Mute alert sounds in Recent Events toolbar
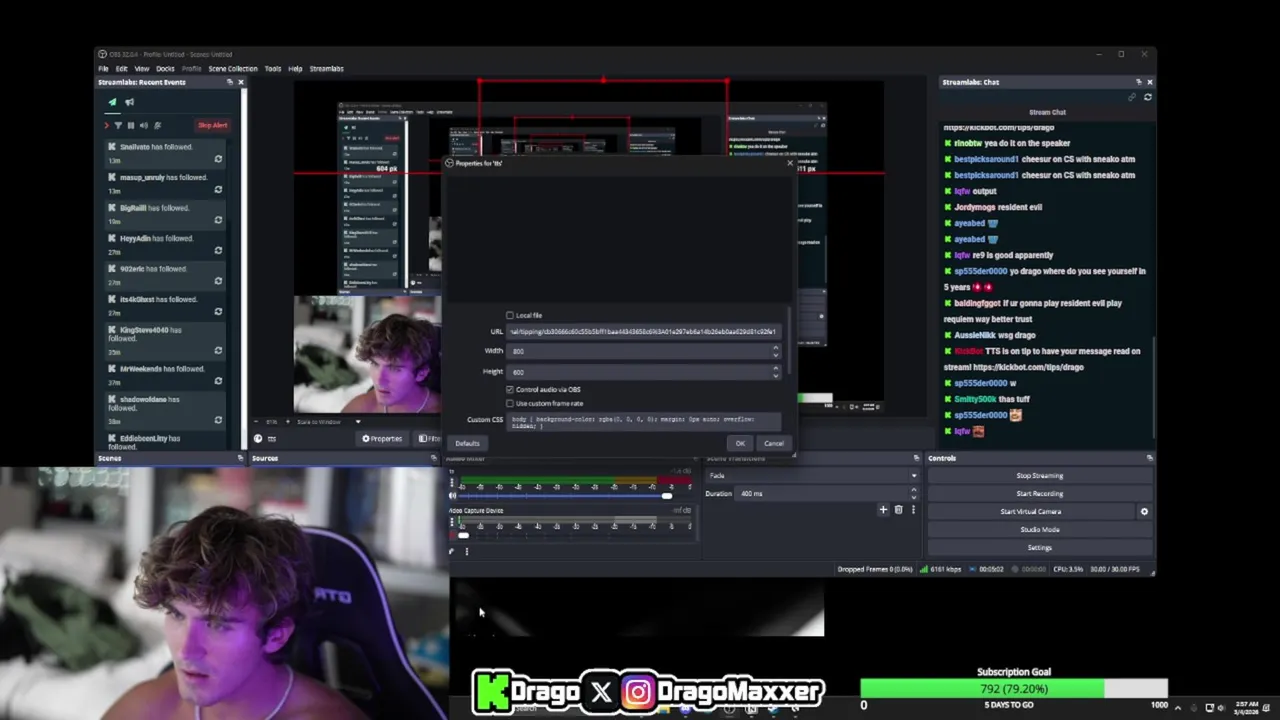This screenshot has height=720, width=1280. tap(144, 125)
